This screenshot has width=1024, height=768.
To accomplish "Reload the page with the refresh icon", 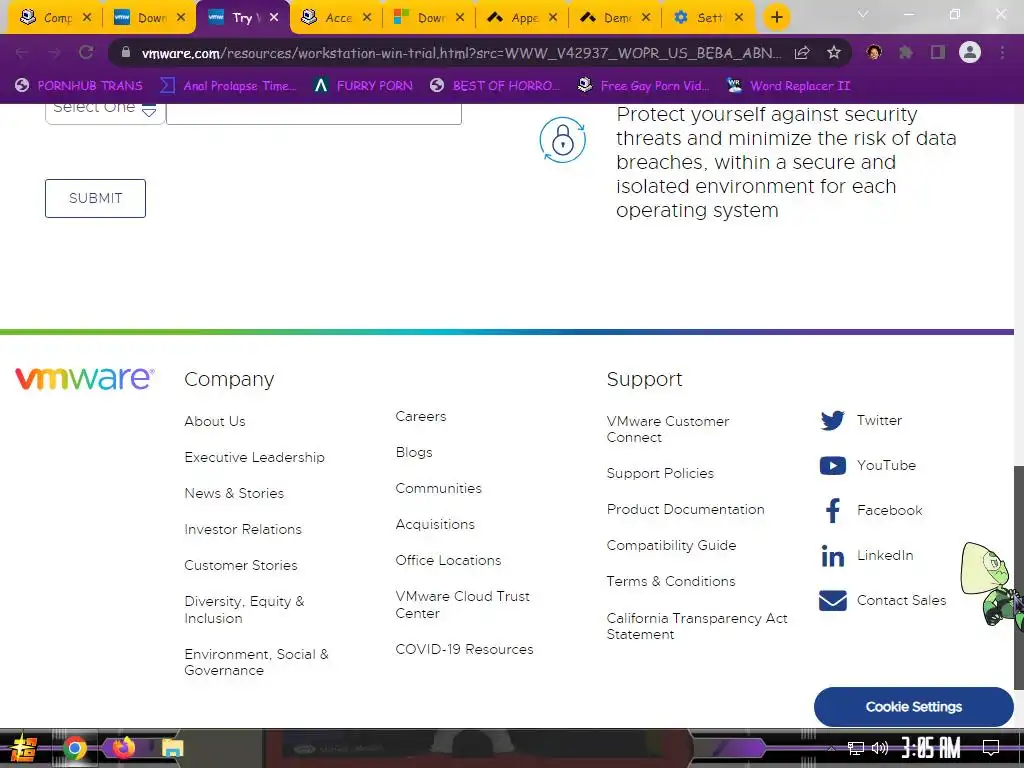I will pos(86,53).
